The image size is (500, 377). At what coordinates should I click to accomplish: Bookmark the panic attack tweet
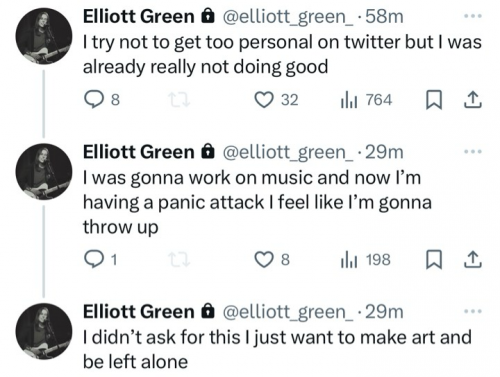click(x=434, y=260)
